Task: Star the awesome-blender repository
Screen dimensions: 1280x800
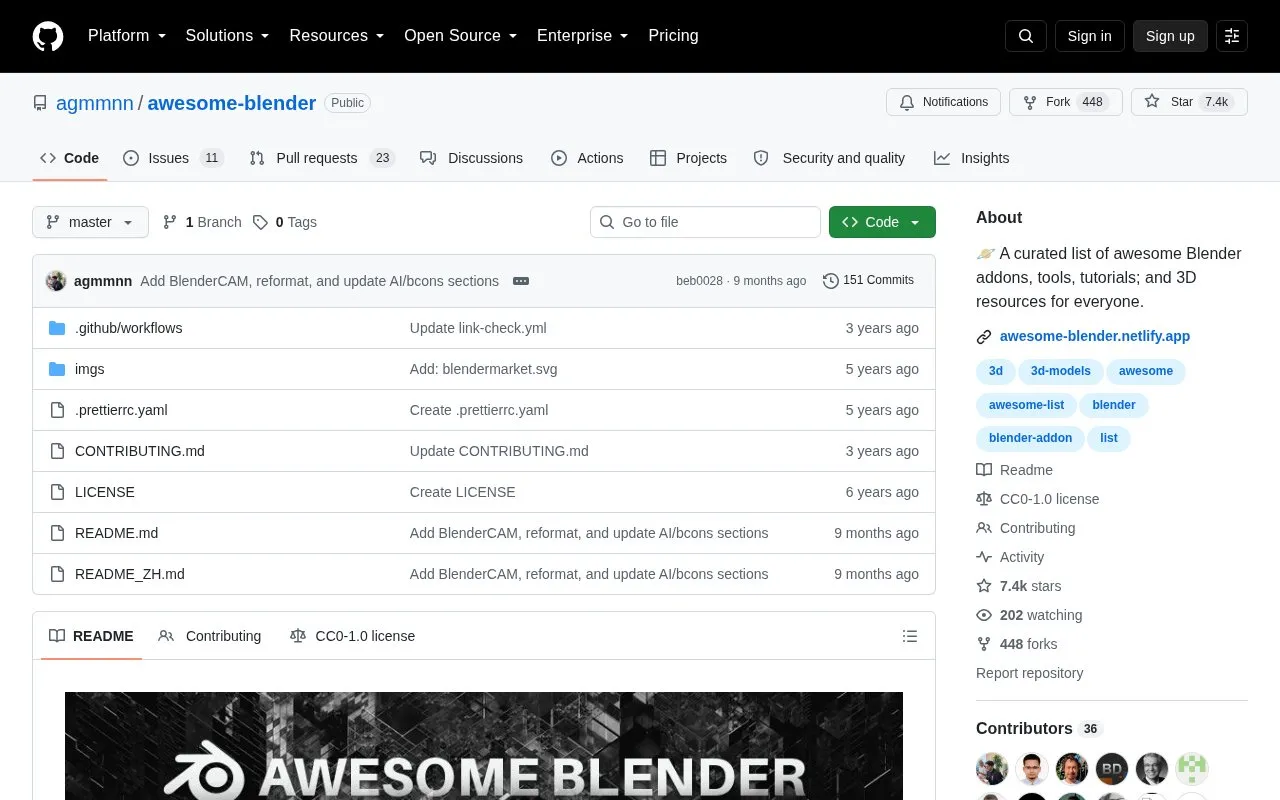Action: (x=1189, y=102)
